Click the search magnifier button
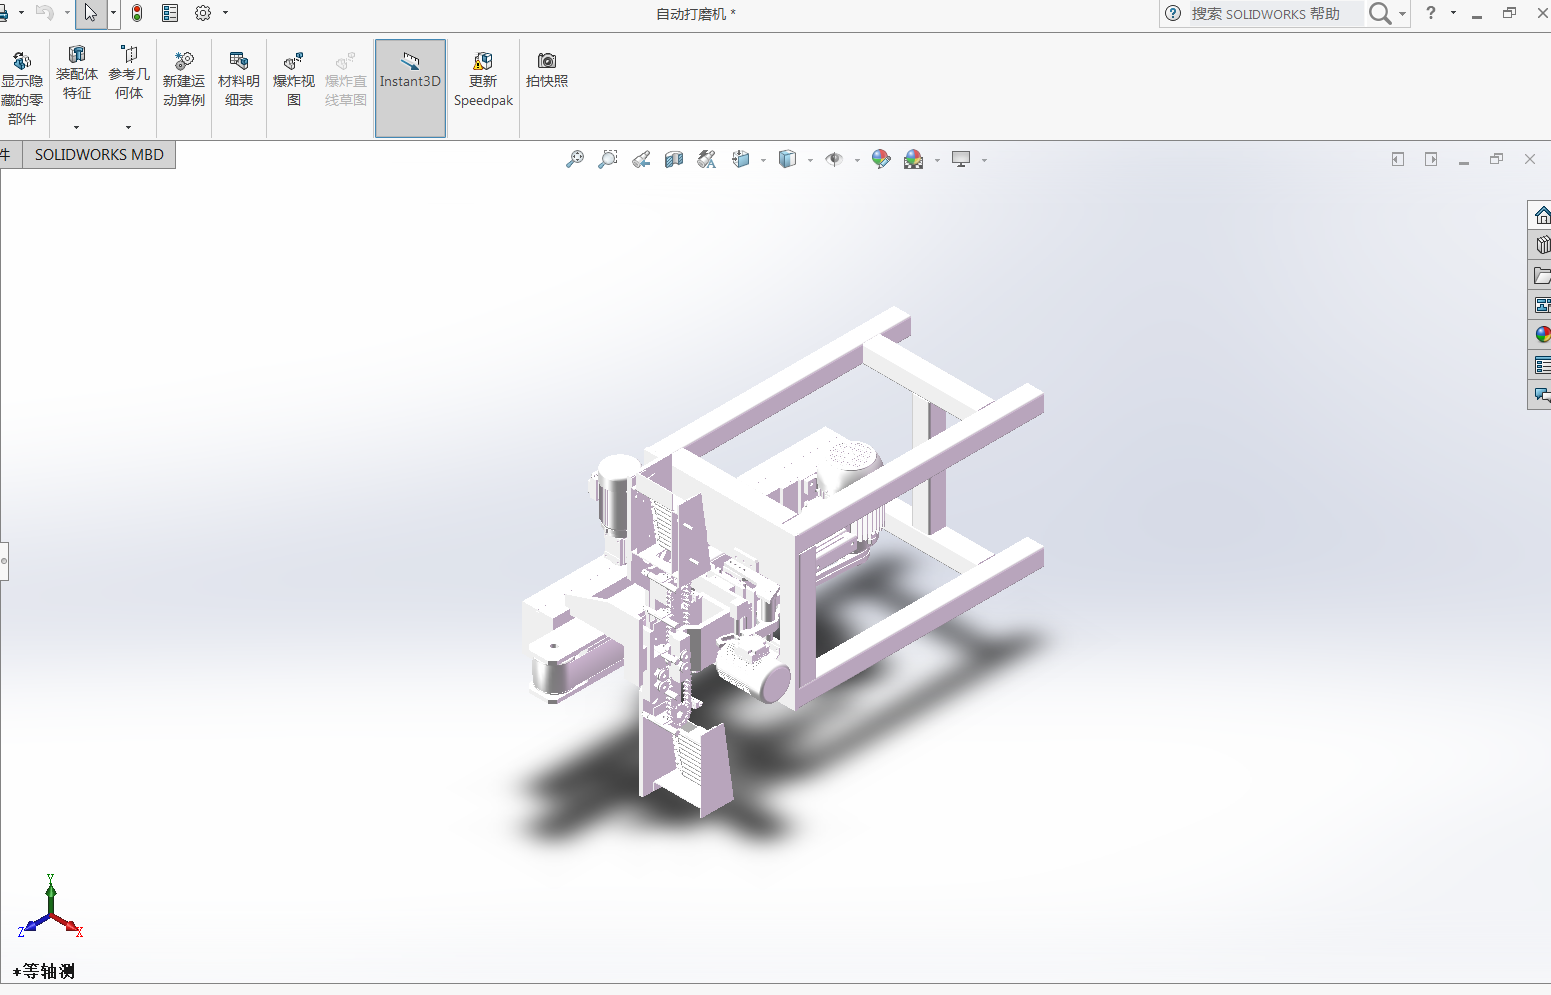This screenshot has width=1551, height=995. point(1380,13)
